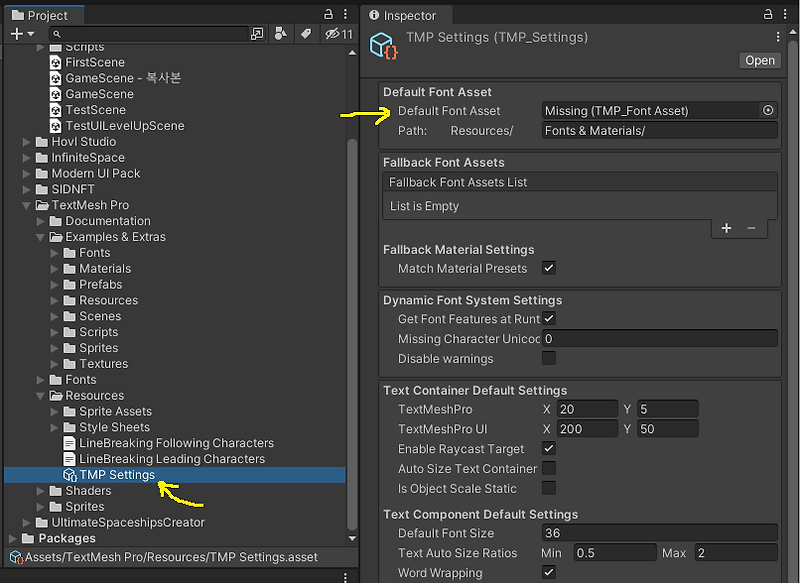Click the Project tree vertical scrollbar

pyautogui.click(x=352, y=335)
